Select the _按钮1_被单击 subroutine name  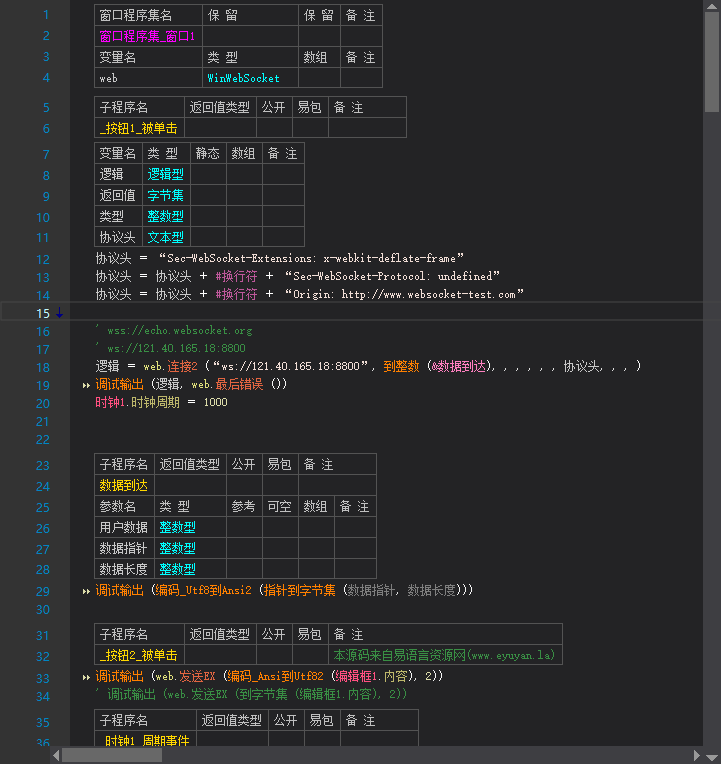pyautogui.click(x=139, y=128)
